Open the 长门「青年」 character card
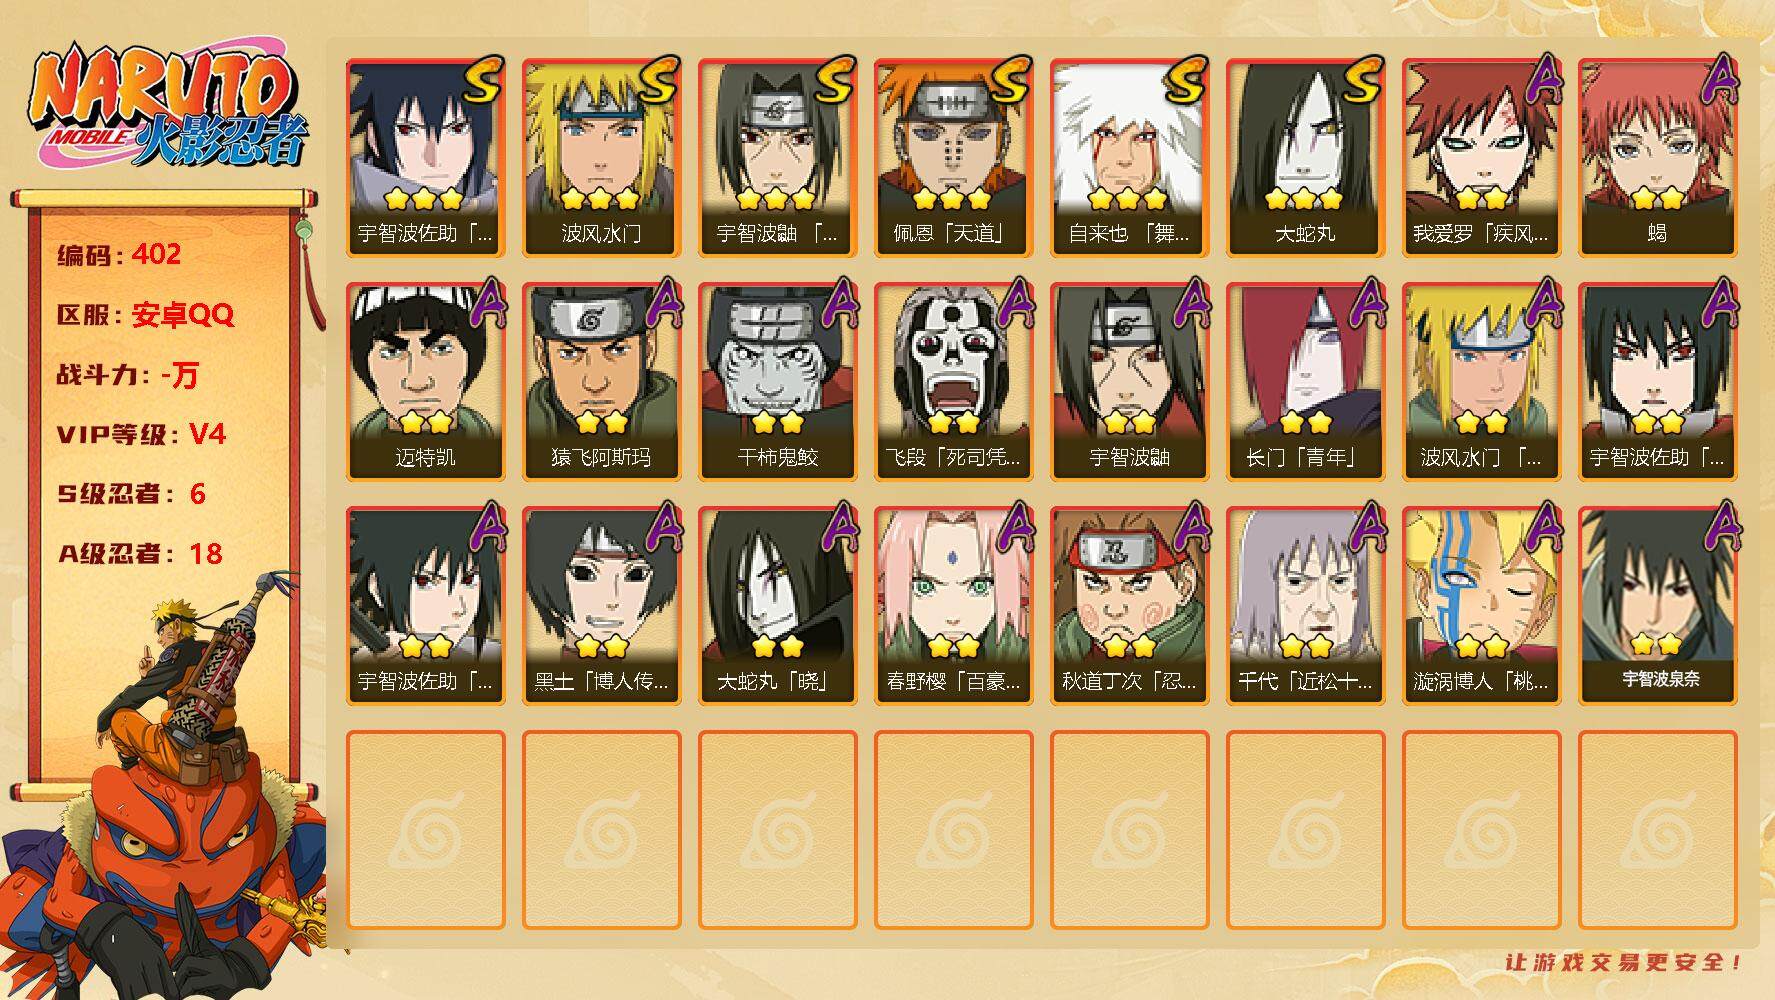This screenshot has height=1000, width=1775. [x=1305, y=381]
